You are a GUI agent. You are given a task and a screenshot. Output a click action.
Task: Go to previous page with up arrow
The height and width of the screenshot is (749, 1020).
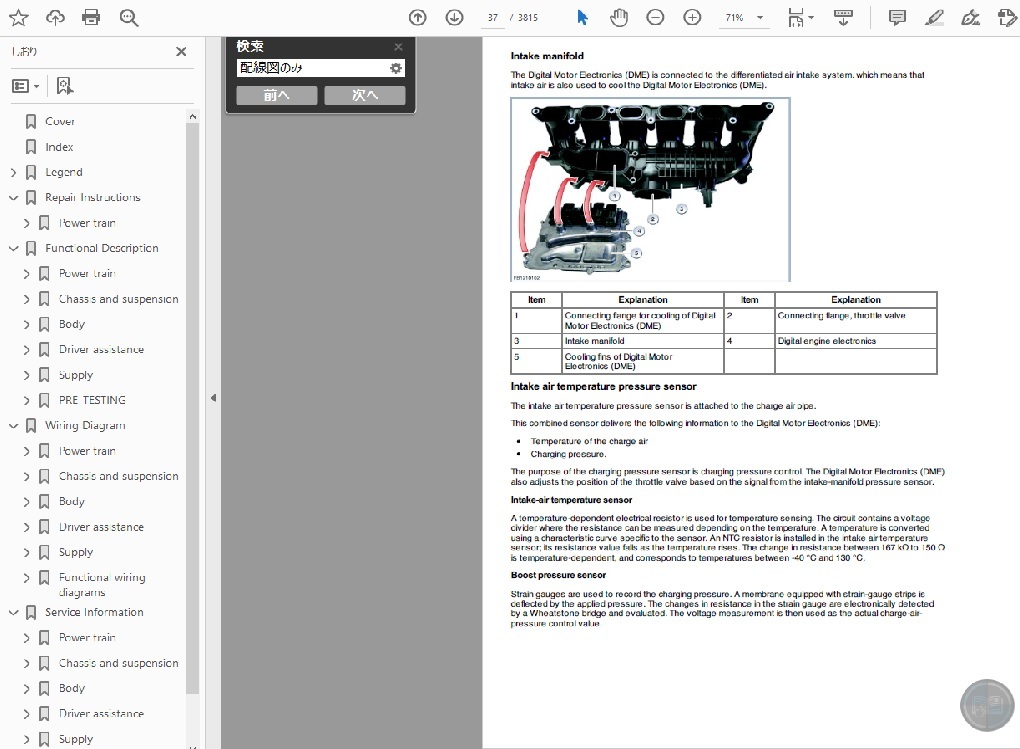[x=418, y=18]
